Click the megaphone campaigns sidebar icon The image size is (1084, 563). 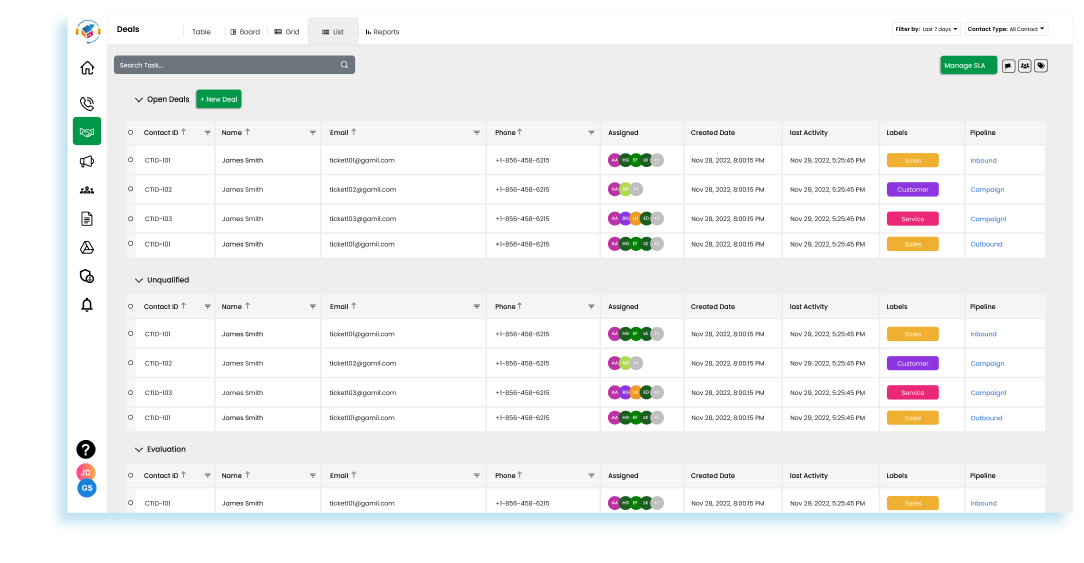[87, 161]
